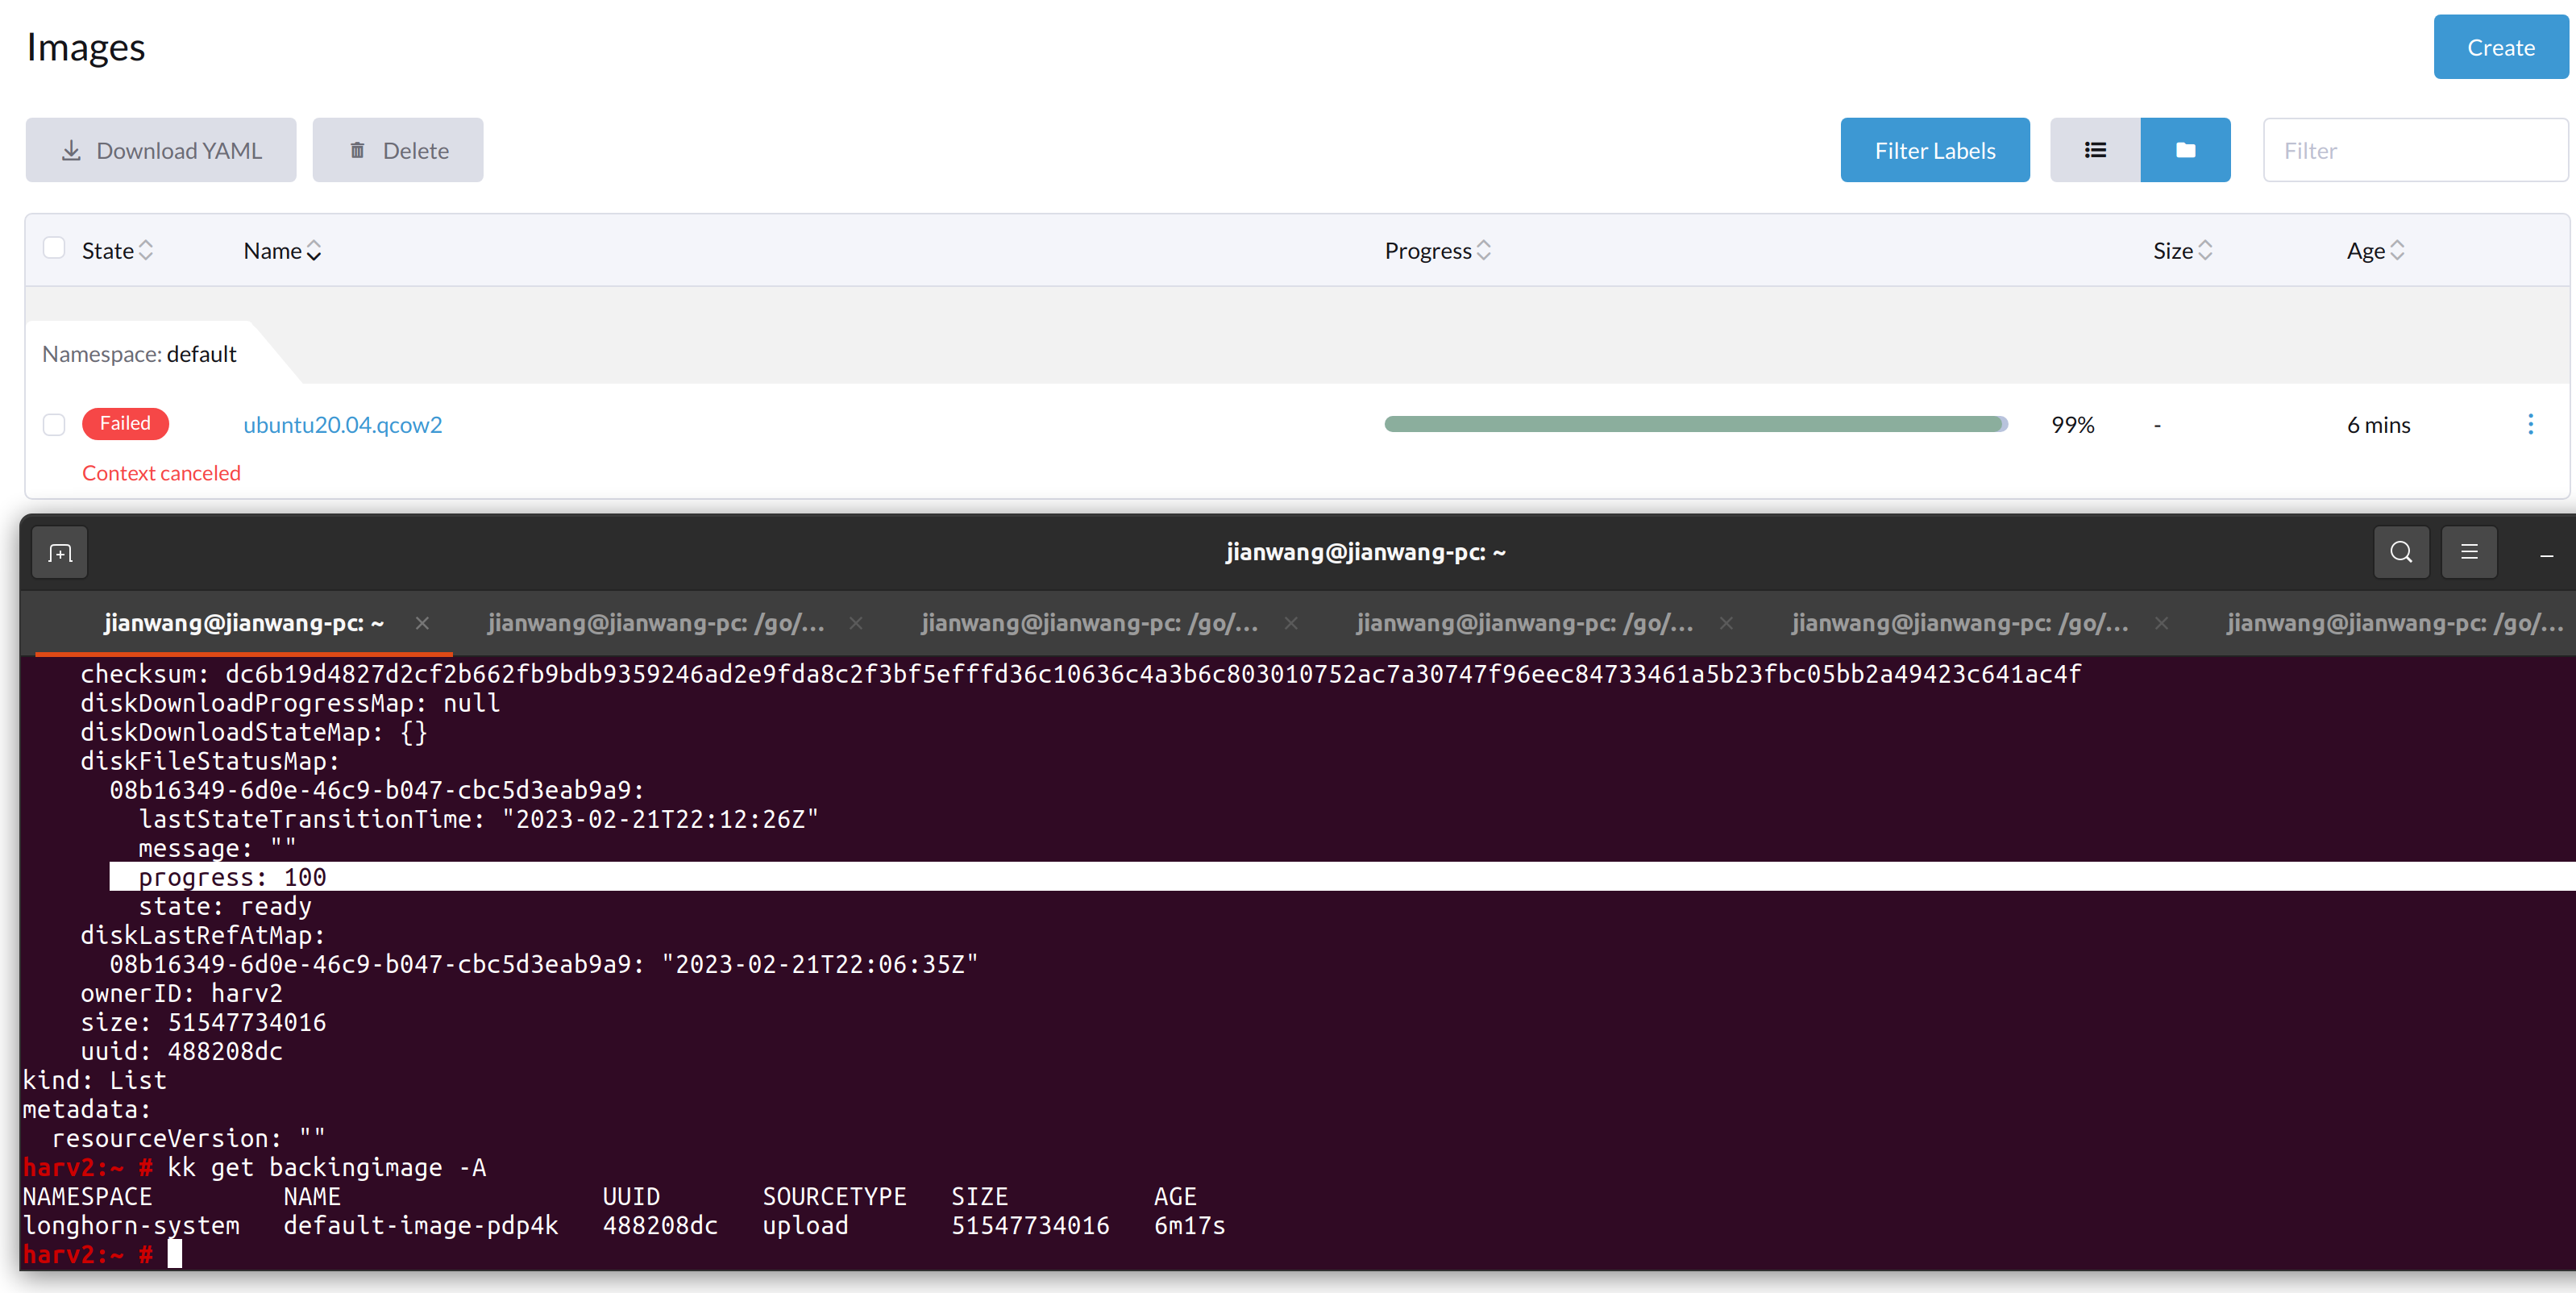2576x1293 pixels.
Task: Switch to the third terminal tab
Action: coord(1089,623)
